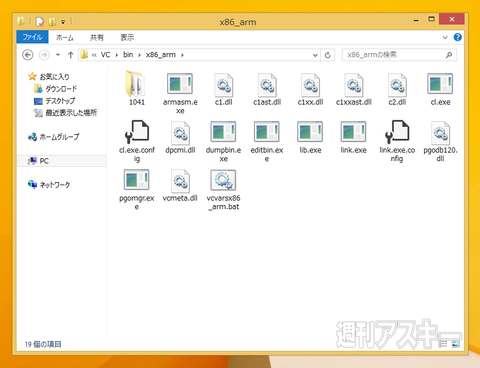
Task: Select the cl.exe application icon
Action: coord(440,84)
